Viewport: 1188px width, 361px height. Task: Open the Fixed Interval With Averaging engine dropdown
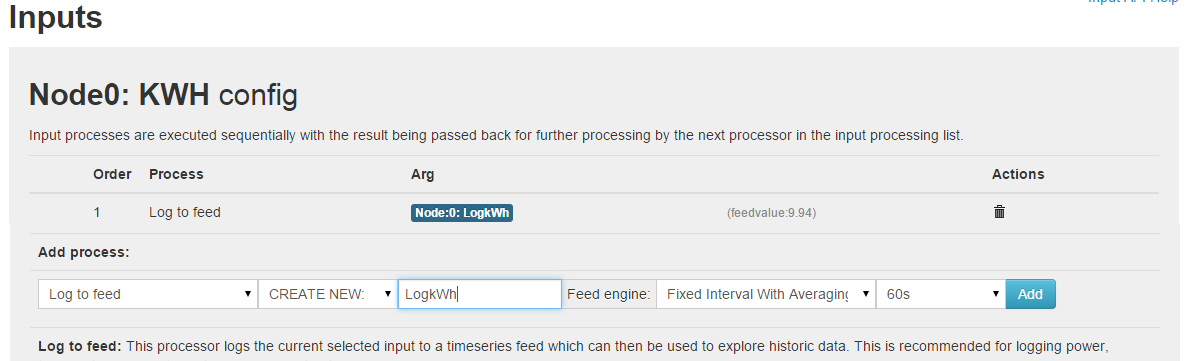point(765,294)
